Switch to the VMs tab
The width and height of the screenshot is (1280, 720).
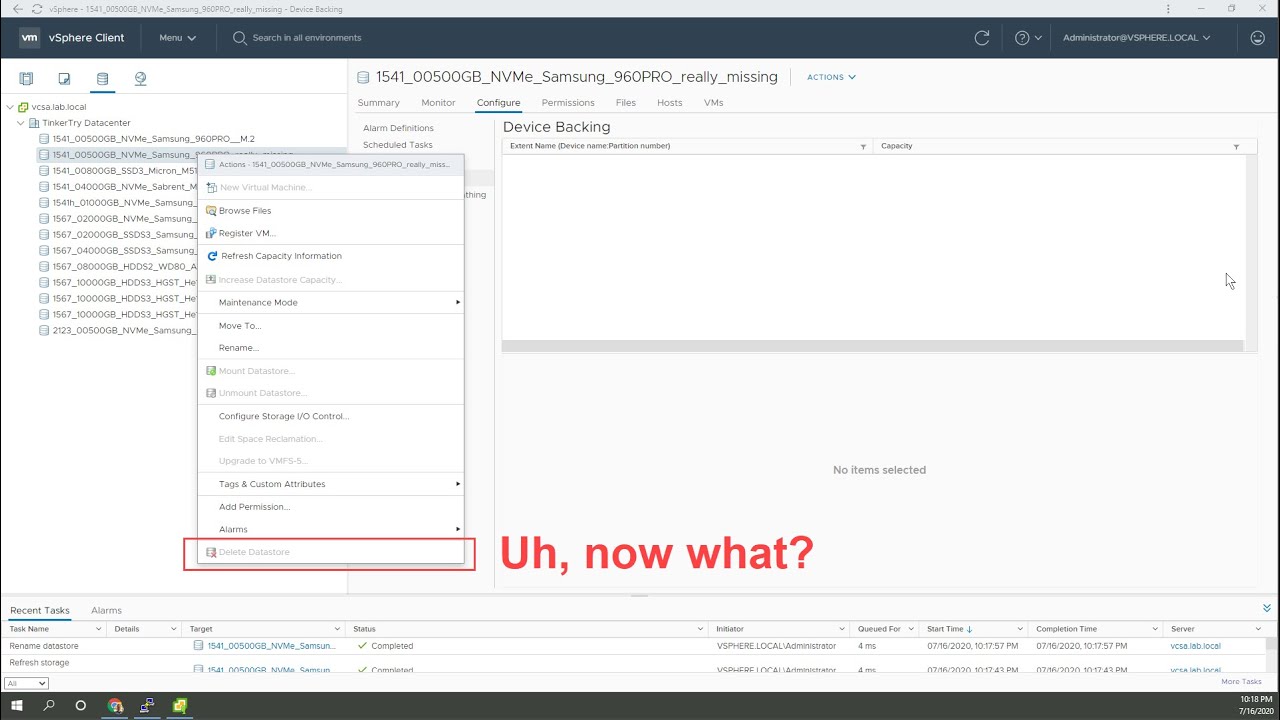pyautogui.click(x=713, y=103)
